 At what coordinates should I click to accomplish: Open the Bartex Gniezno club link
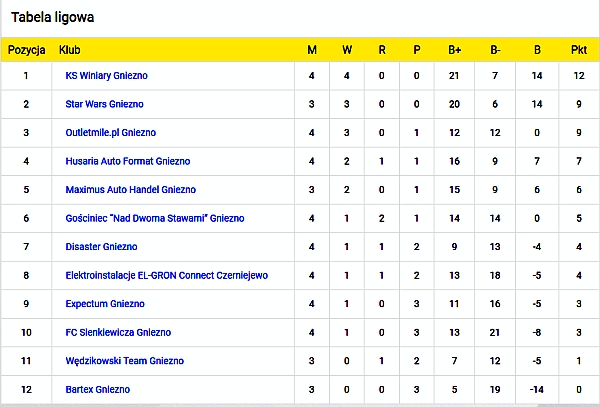(98, 389)
